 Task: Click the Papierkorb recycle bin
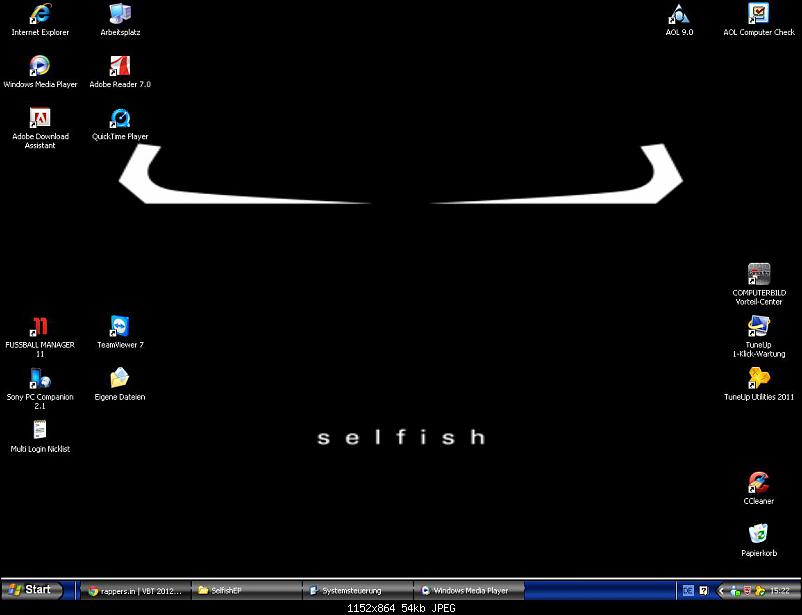758,535
